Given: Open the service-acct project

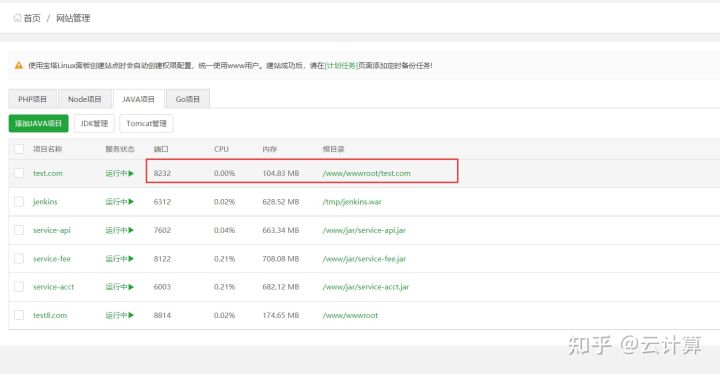Looking at the screenshot, I should pyautogui.click(x=53, y=287).
